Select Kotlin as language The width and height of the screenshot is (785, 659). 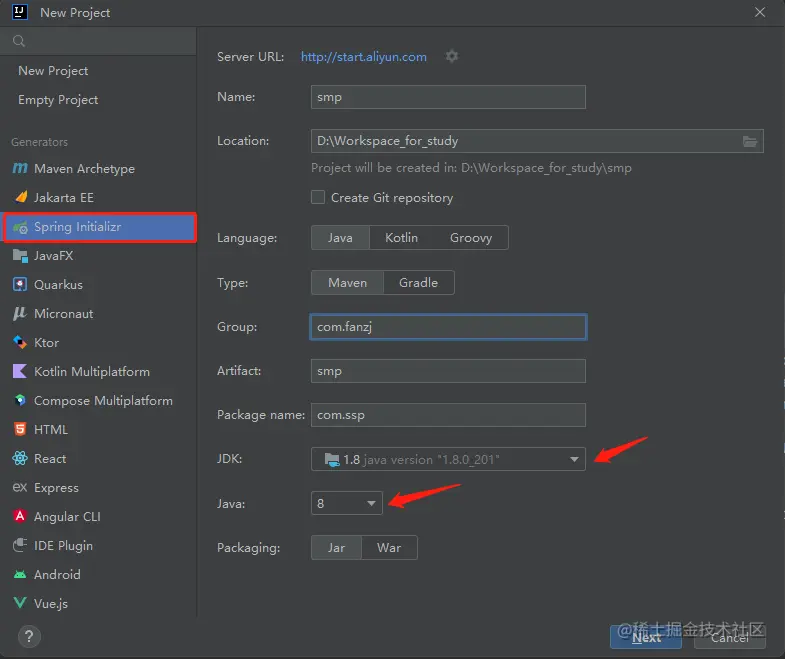(x=402, y=237)
